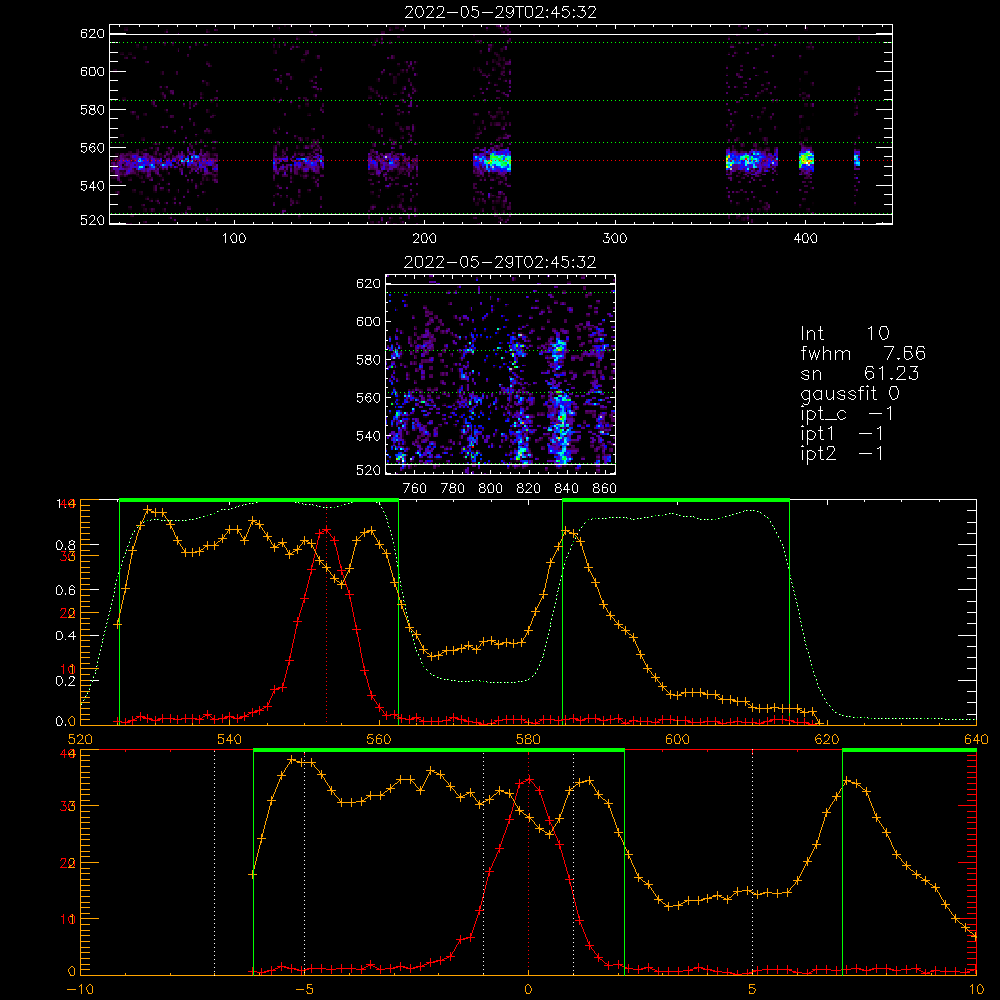Click x-axis tick label '100' on top spectrogram

coord(234,239)
